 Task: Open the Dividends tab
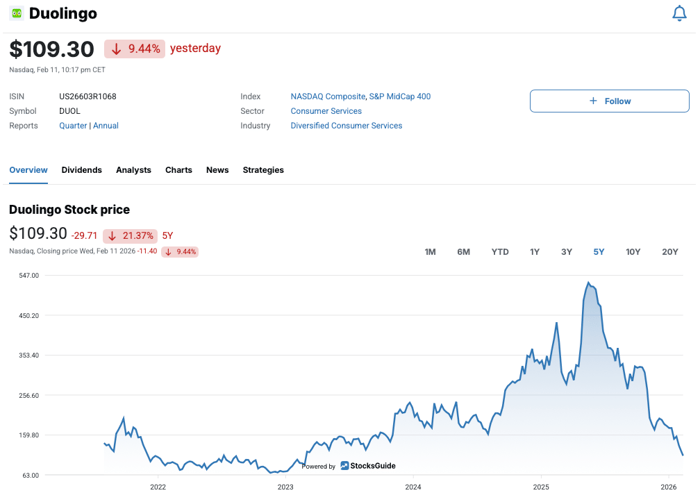pos(82,170)
